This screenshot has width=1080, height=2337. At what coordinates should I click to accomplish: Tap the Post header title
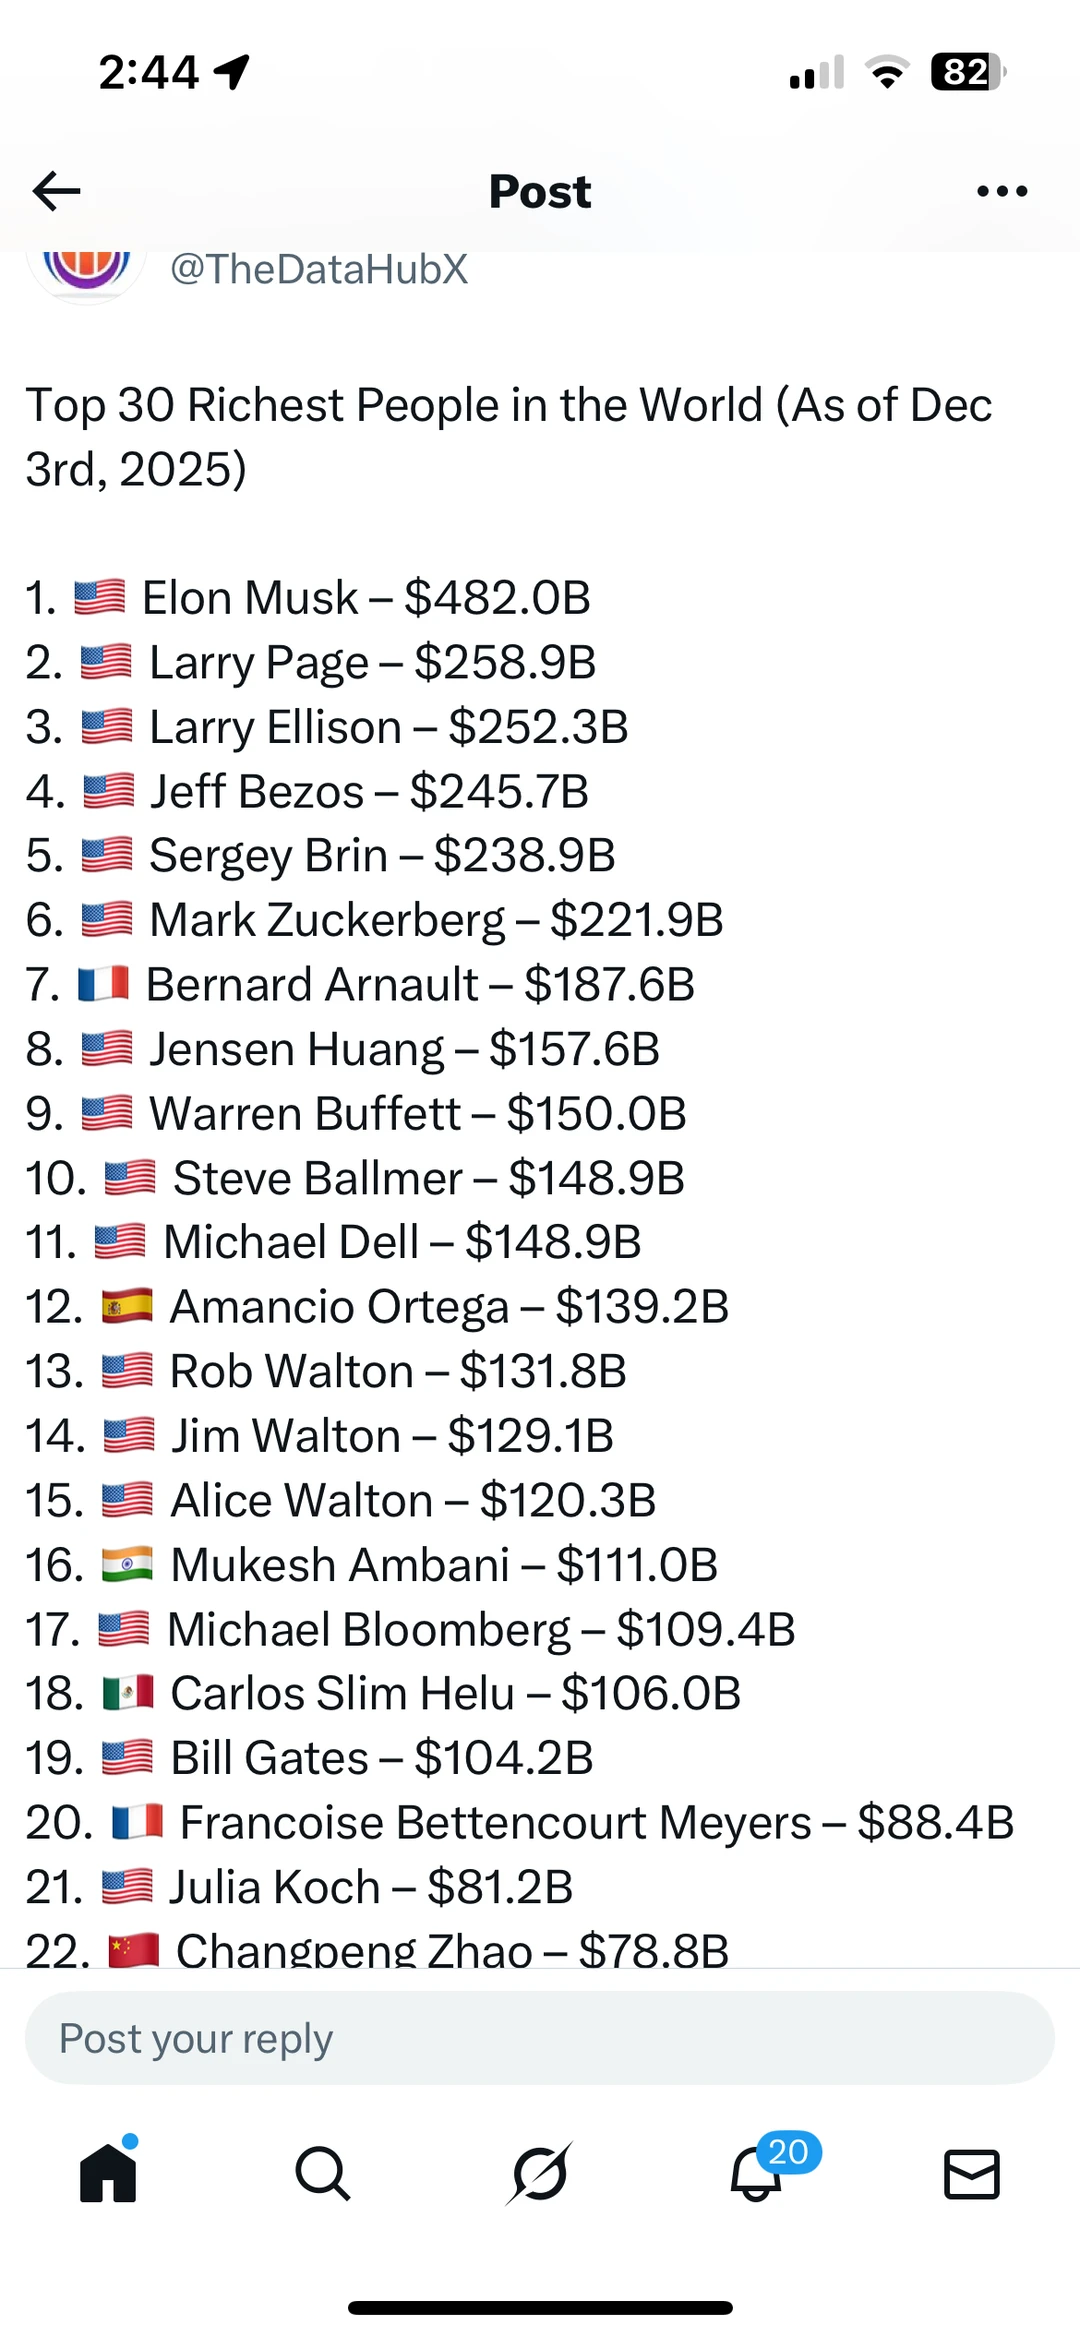point(540,191)
